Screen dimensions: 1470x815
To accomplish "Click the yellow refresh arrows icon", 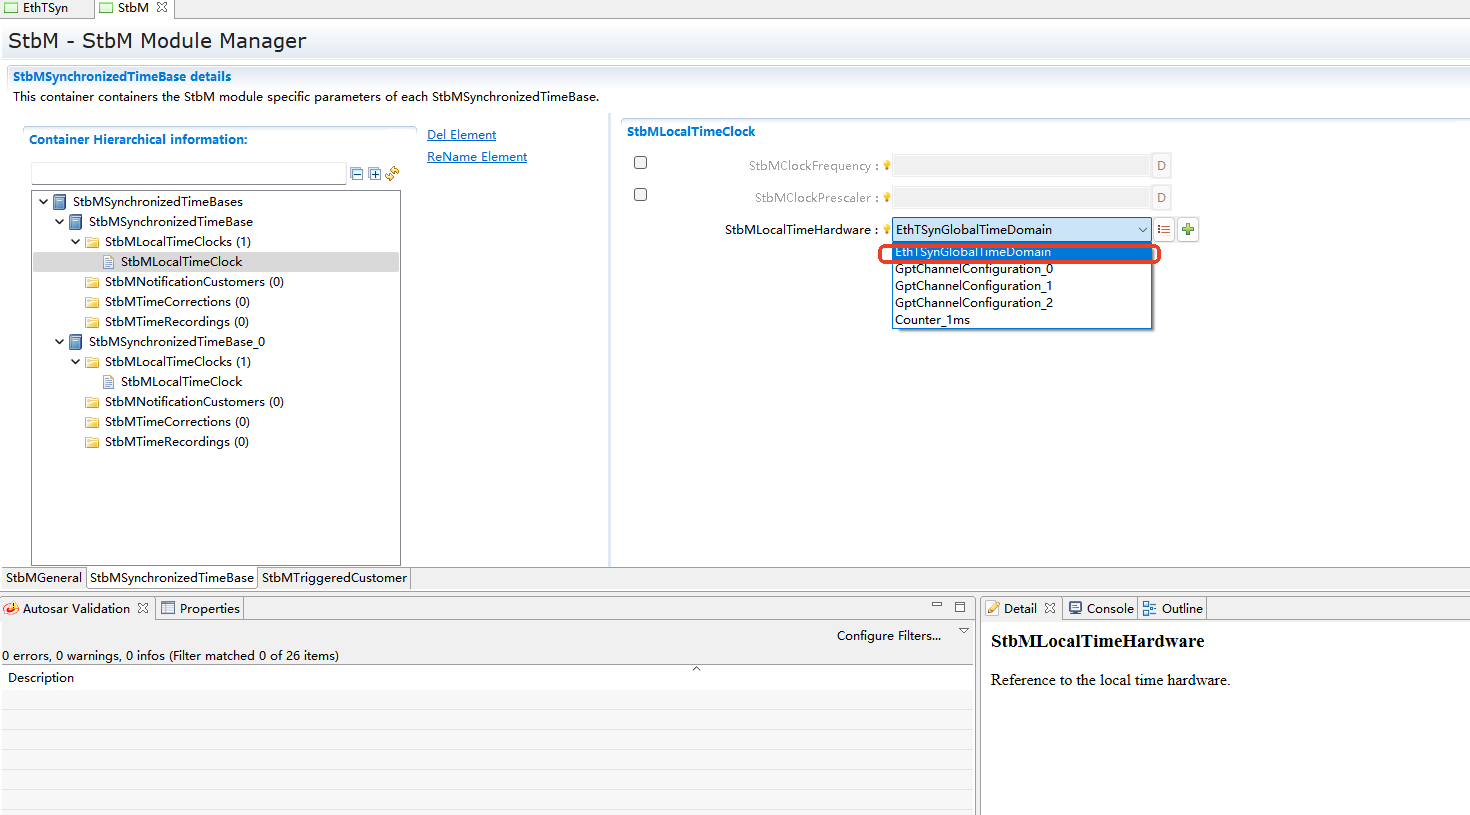I will 392,174.
